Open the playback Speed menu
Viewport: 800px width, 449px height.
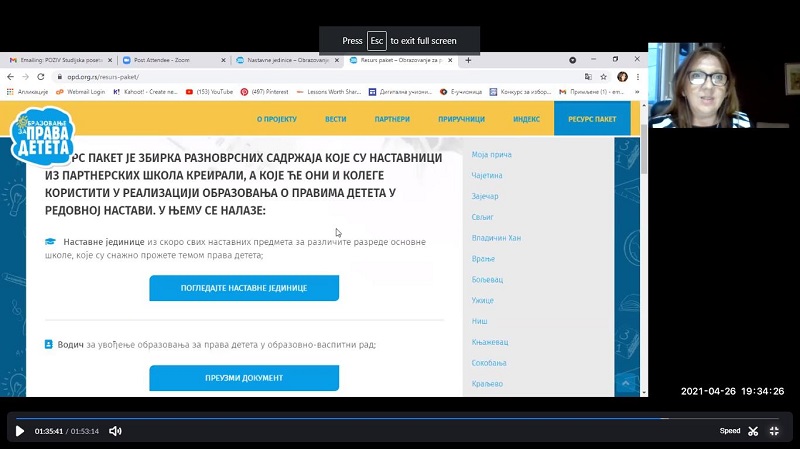[x=730, y=431]
